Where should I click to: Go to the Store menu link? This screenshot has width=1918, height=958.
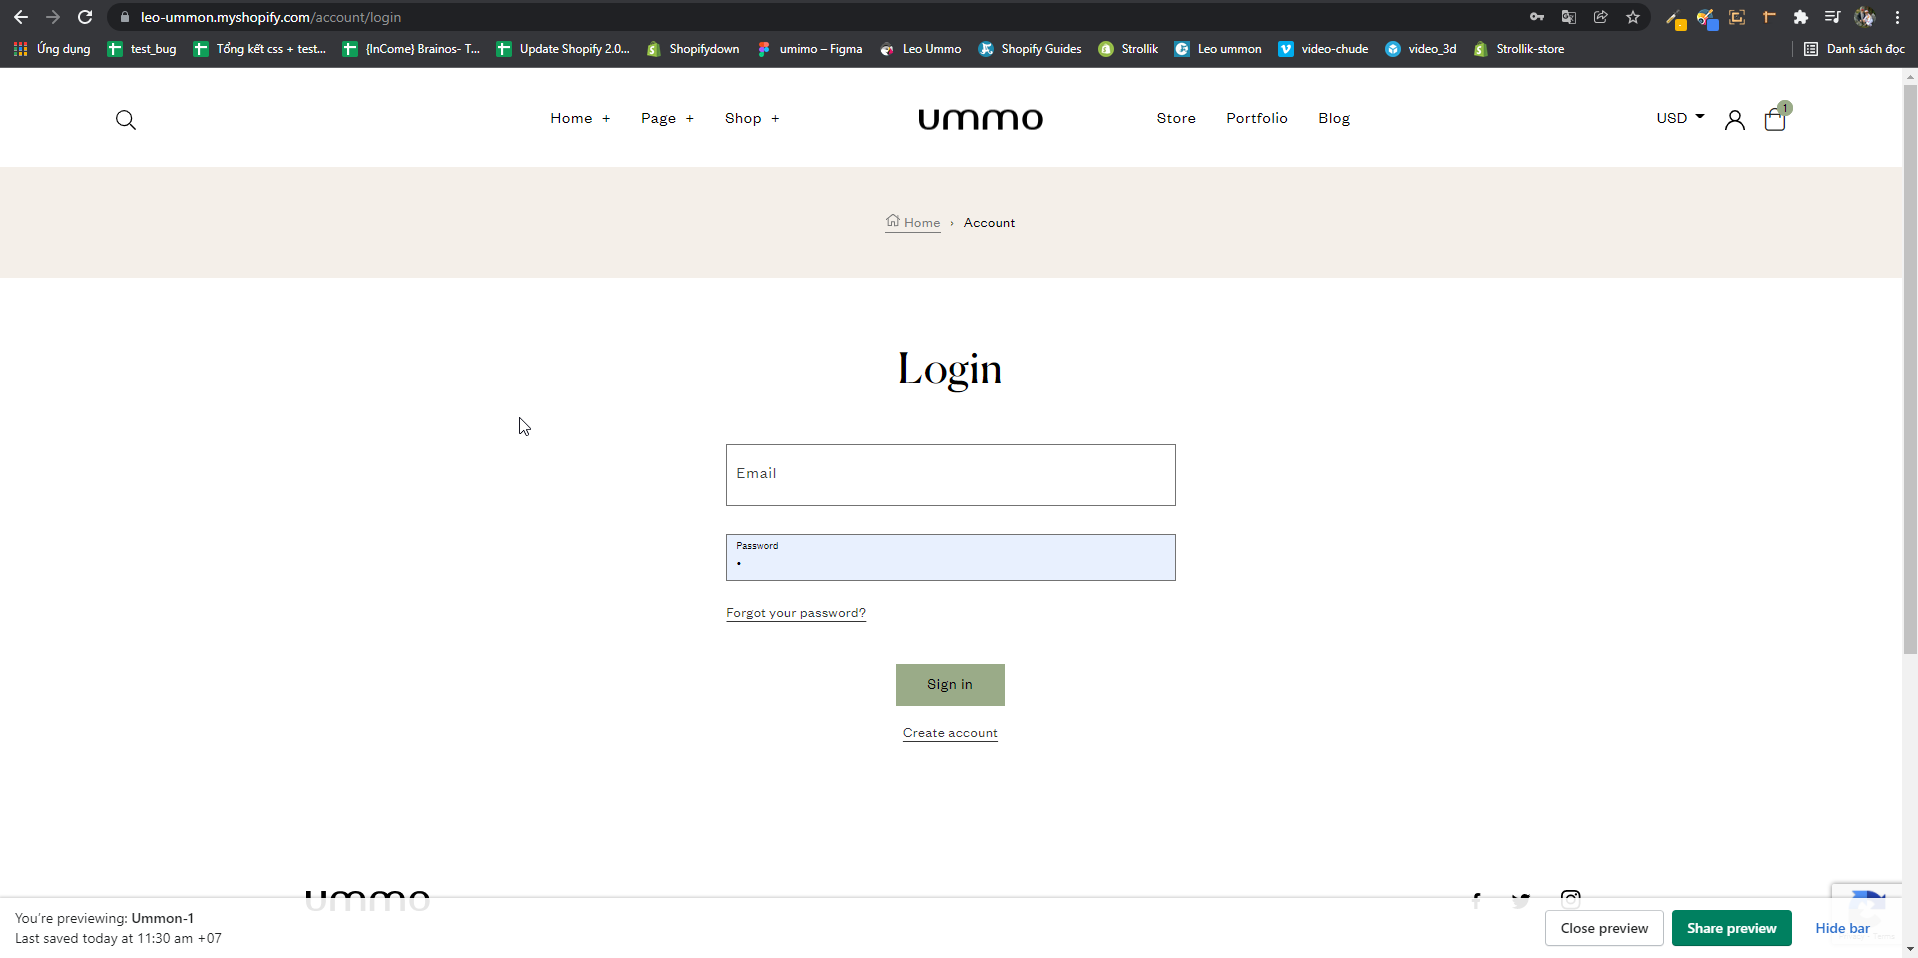click(x=1176, y=118)
